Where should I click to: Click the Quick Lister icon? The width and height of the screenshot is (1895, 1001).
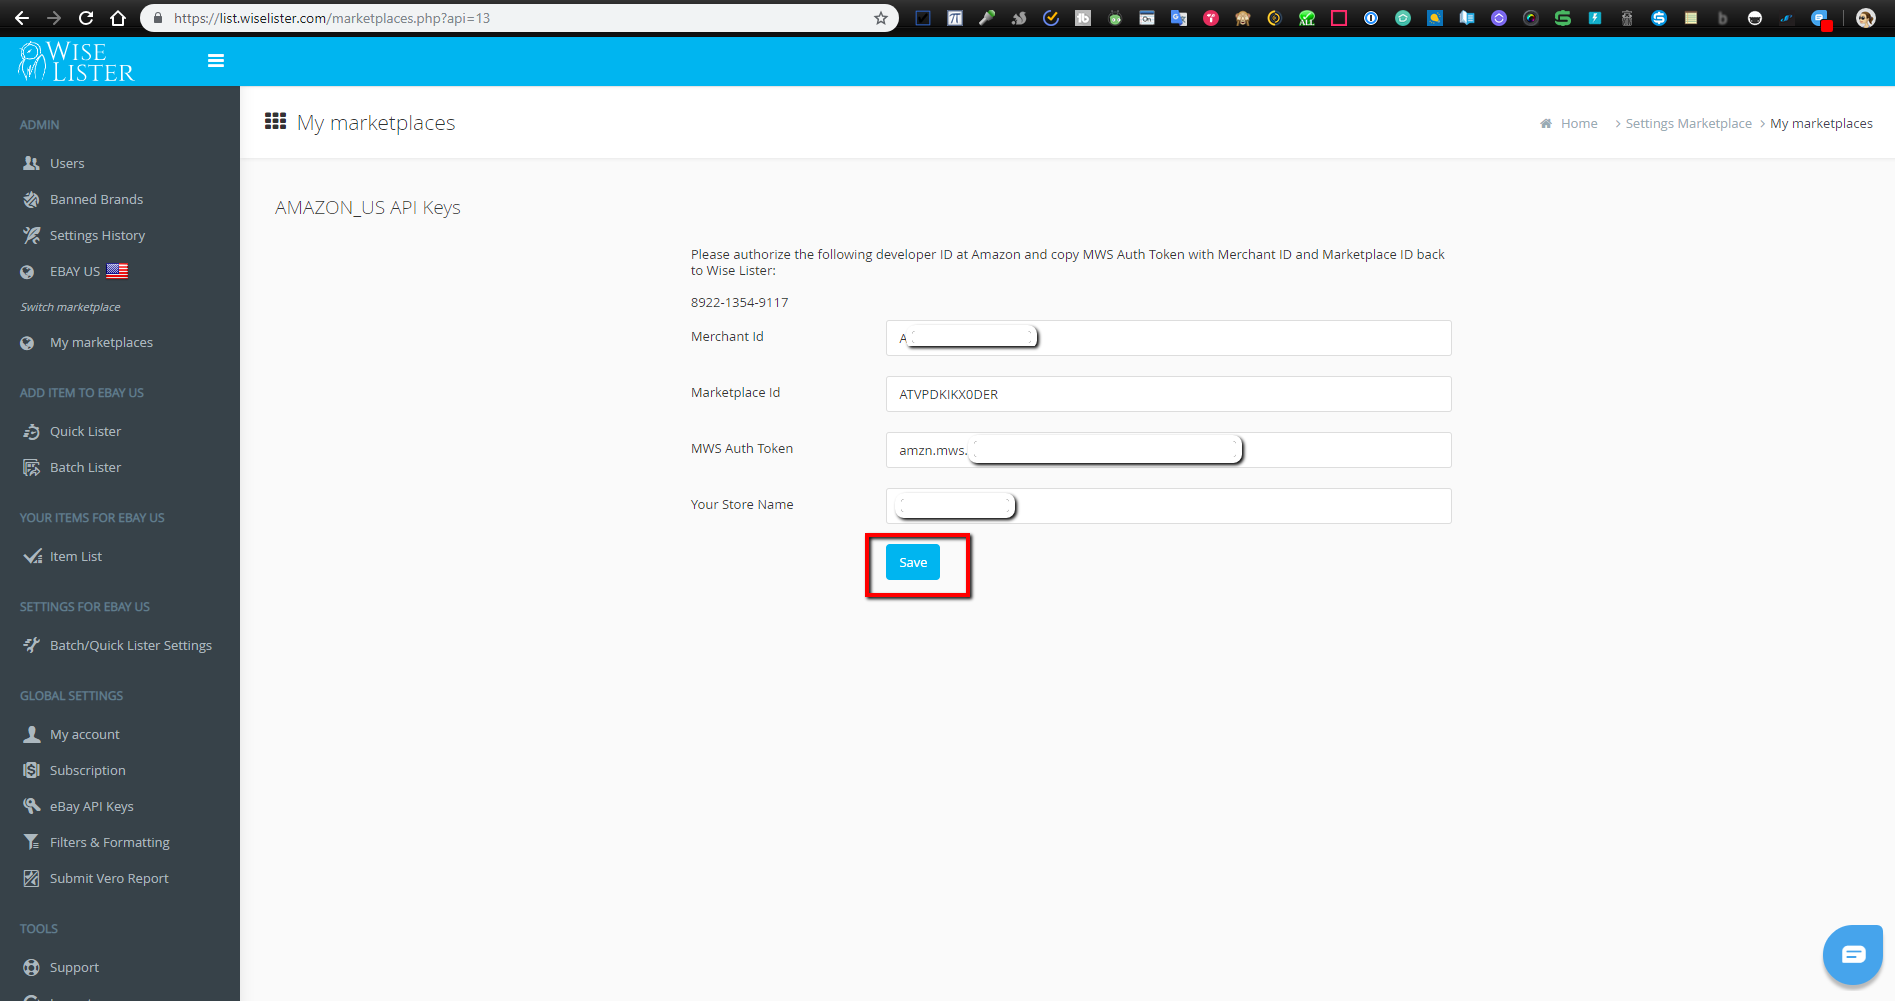point(31,431)
